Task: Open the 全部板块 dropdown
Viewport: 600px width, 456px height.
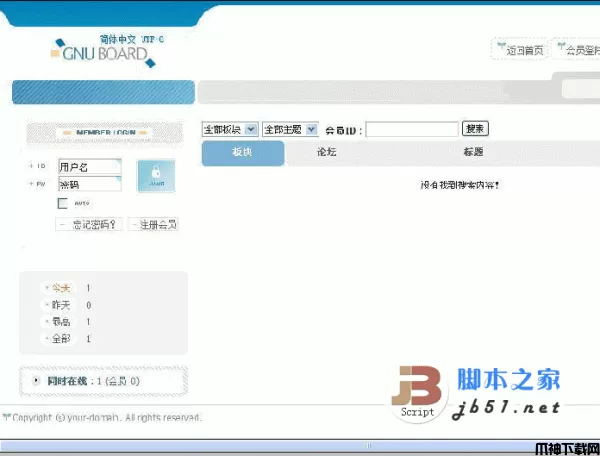Action: (230, 129)
